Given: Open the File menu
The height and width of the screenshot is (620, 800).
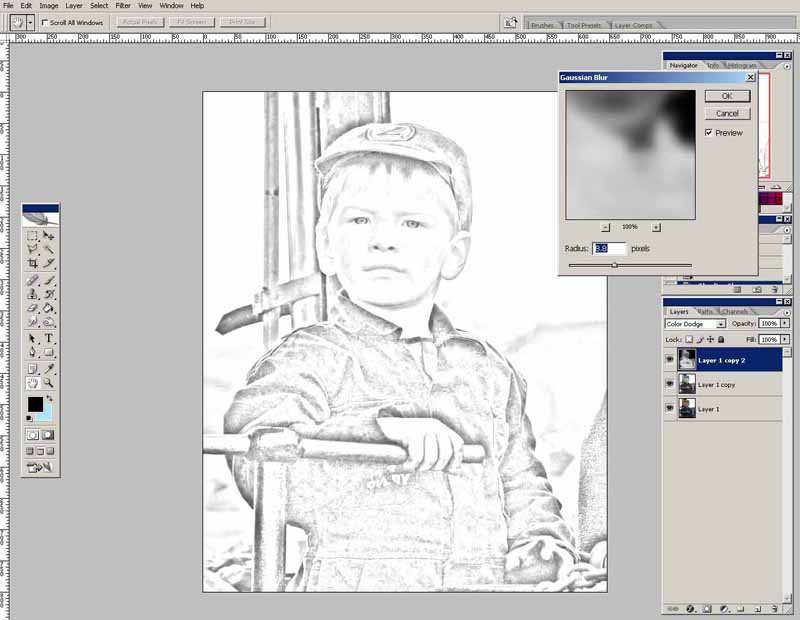Looking at the screenshot, I should [x=8, y=6].
